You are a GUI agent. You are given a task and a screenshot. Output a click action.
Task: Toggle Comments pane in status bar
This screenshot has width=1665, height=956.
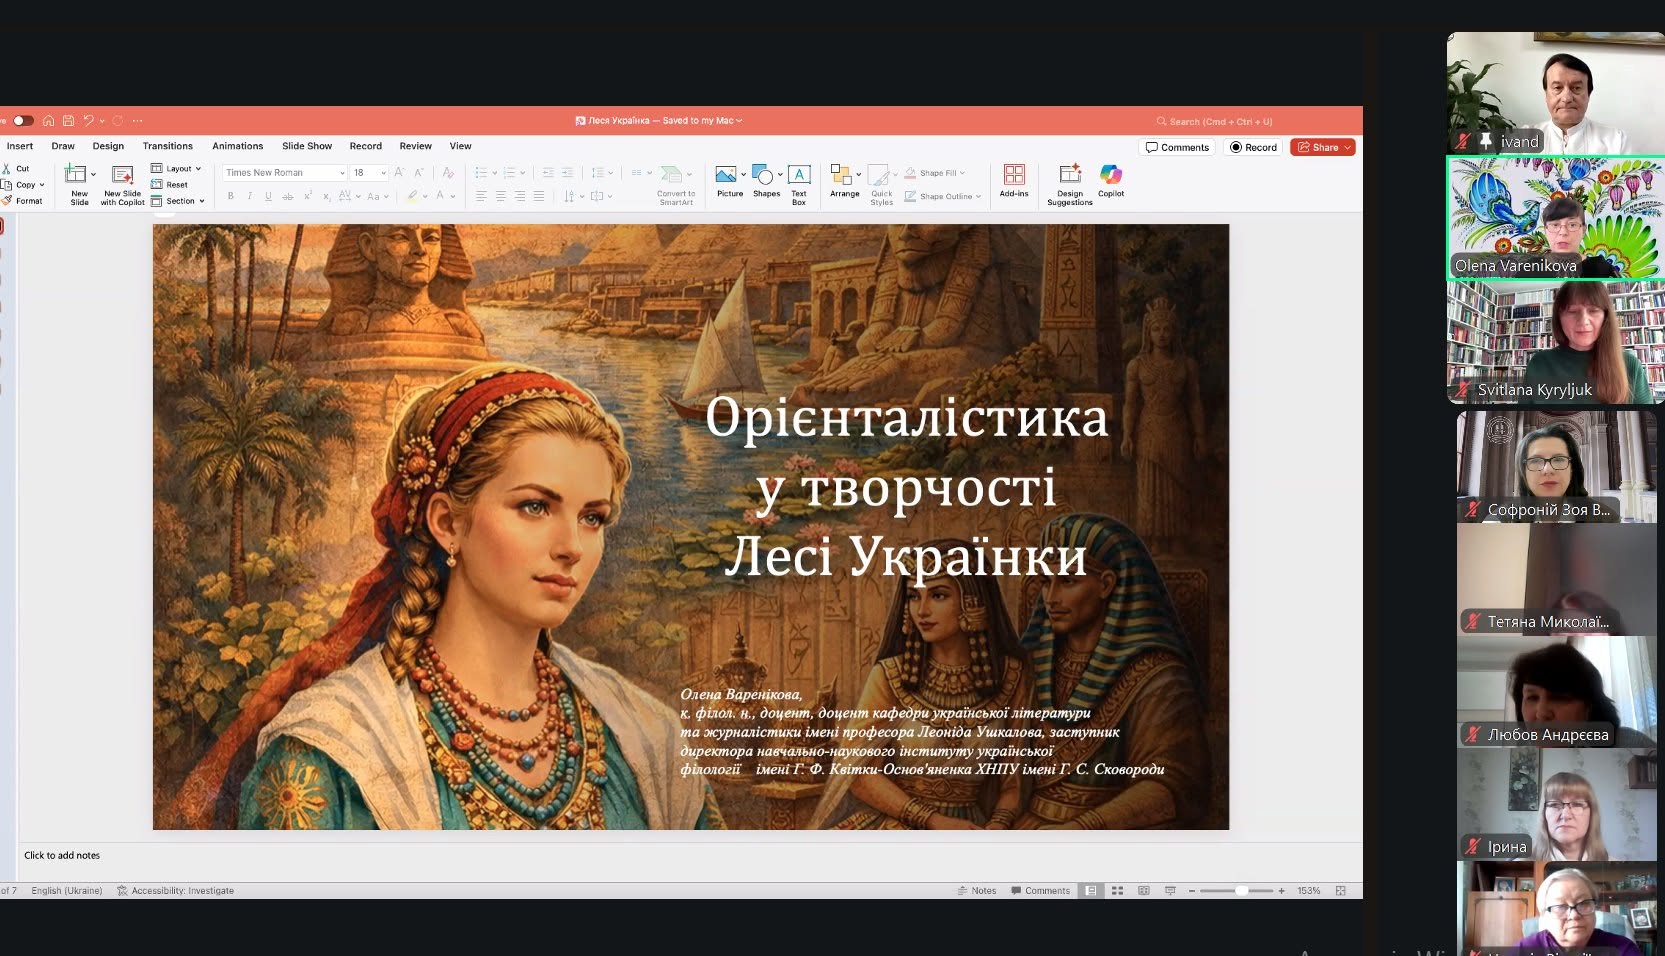coord(1040,890)
